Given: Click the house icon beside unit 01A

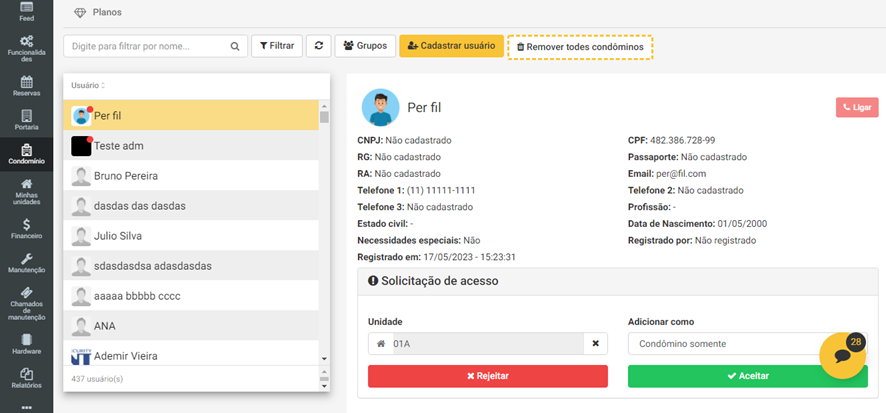Looking at the screenshot, I should pyautogui.click(x=381, y=344).
